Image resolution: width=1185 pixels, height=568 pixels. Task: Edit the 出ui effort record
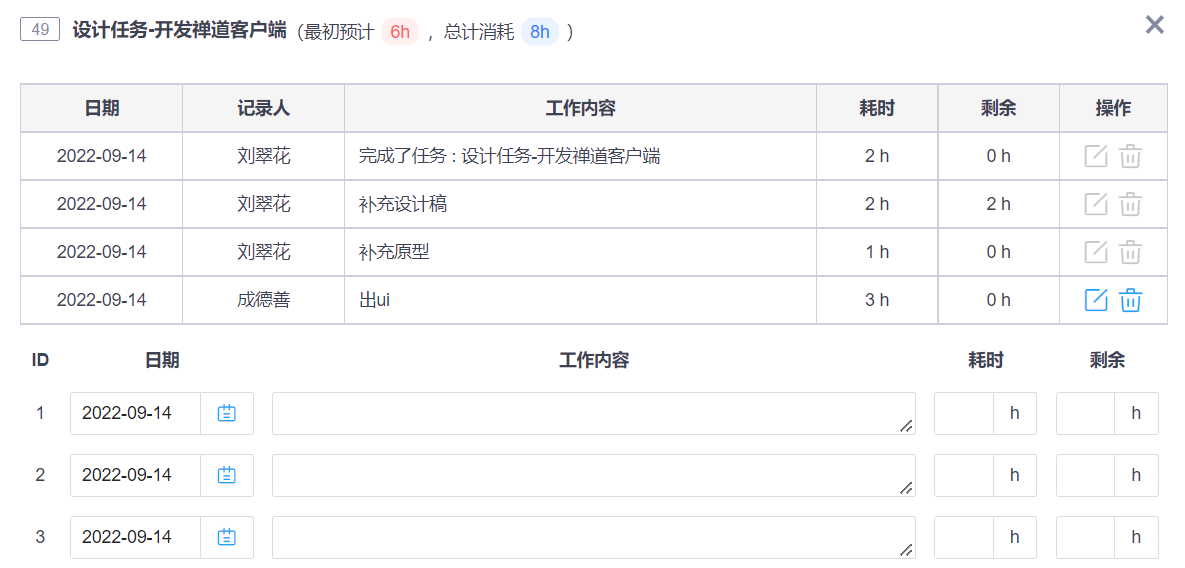(1096, 300)
